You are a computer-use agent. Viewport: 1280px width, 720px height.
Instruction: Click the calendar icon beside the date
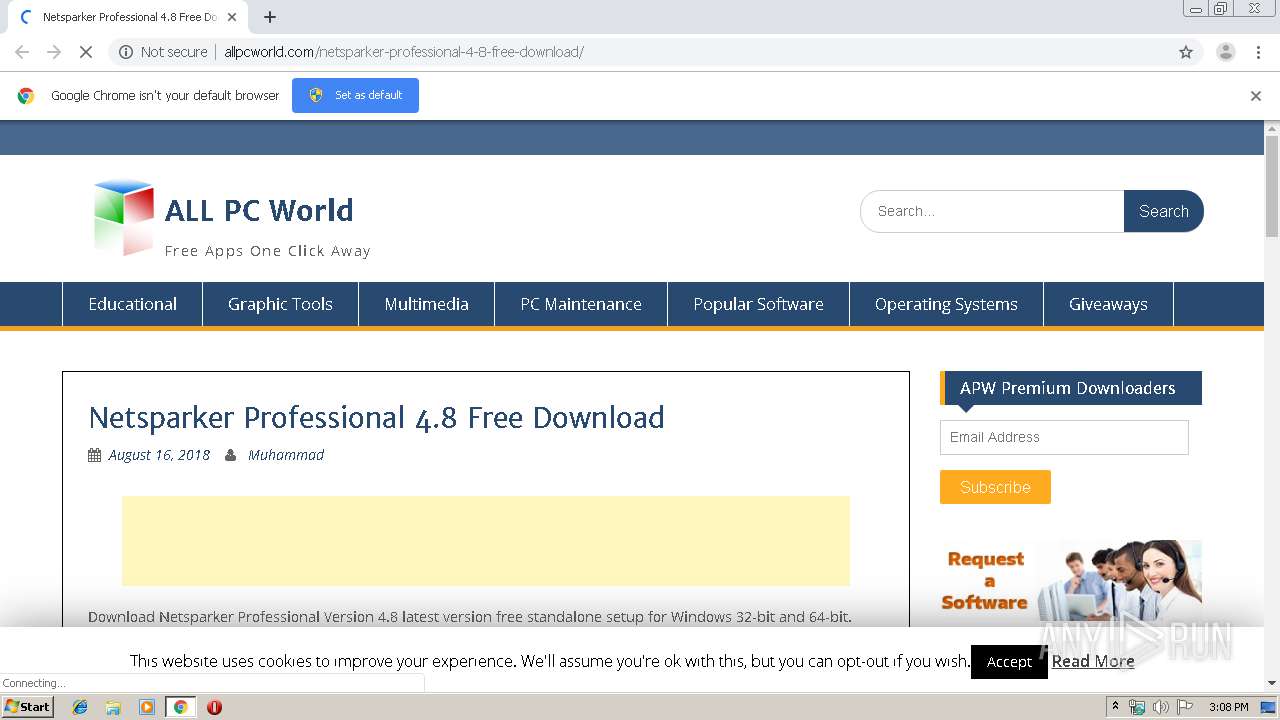pos(95,455)
